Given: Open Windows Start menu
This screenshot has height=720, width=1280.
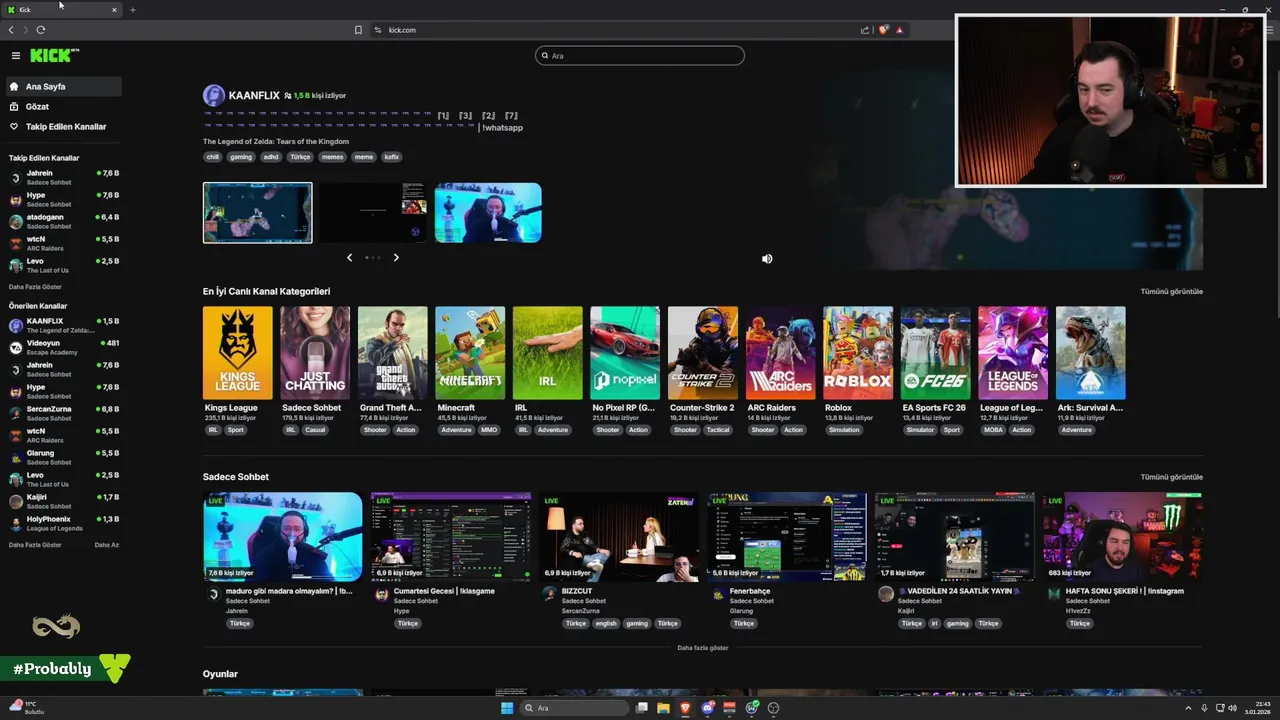Looking at the screenshot, I should coord(507,708).
